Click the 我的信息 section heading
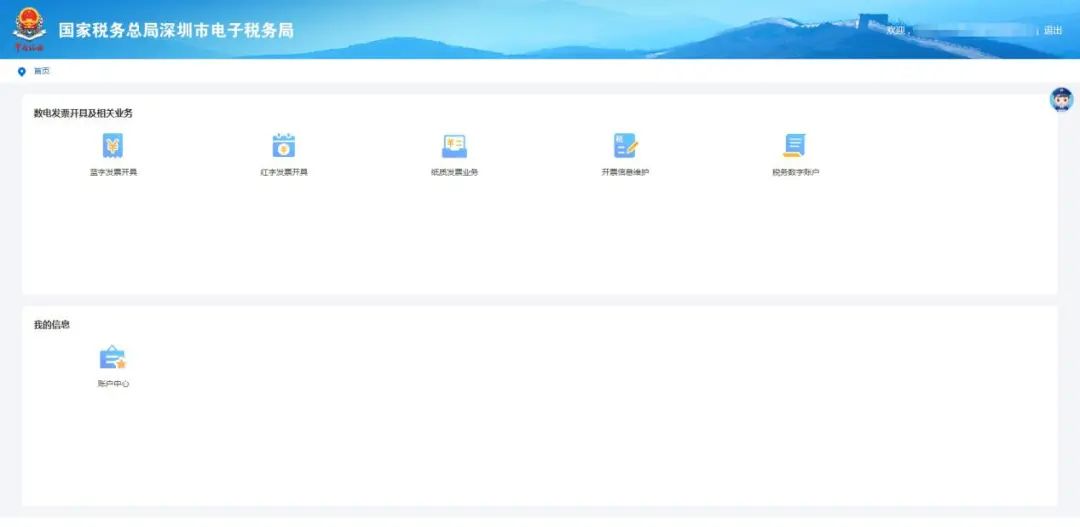 (x=52, y=324)
